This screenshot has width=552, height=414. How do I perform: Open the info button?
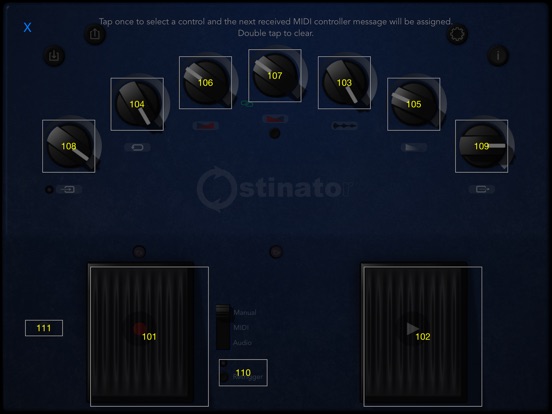coord(498,56)
